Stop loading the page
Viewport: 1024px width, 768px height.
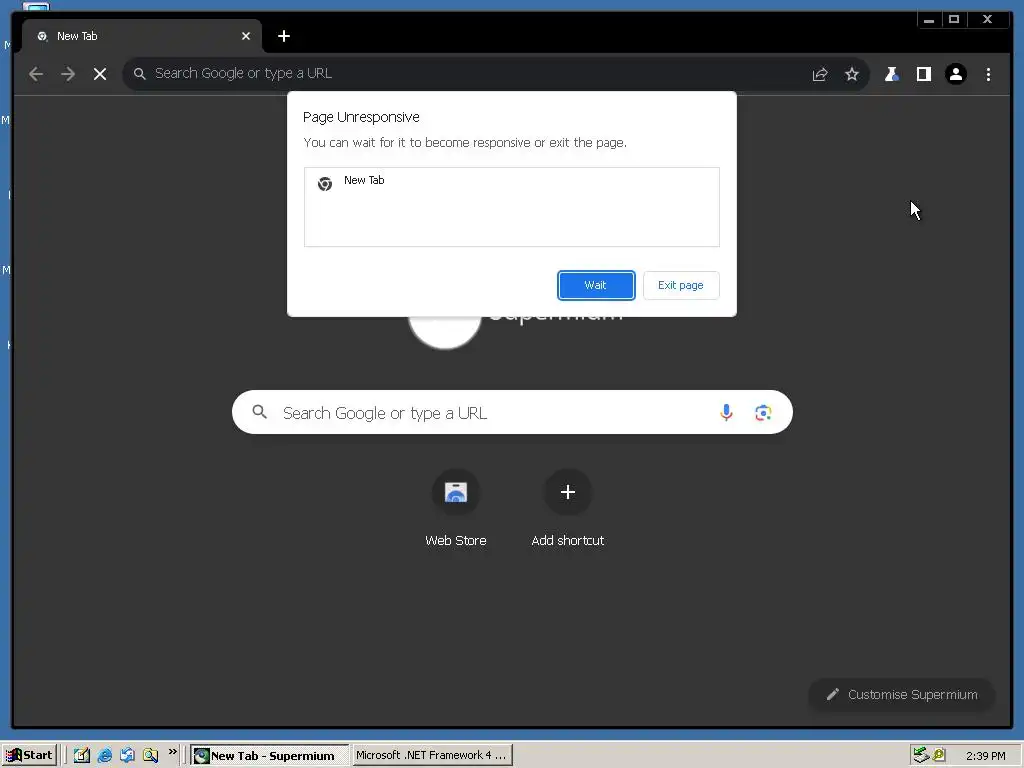(x=100, y=74)
